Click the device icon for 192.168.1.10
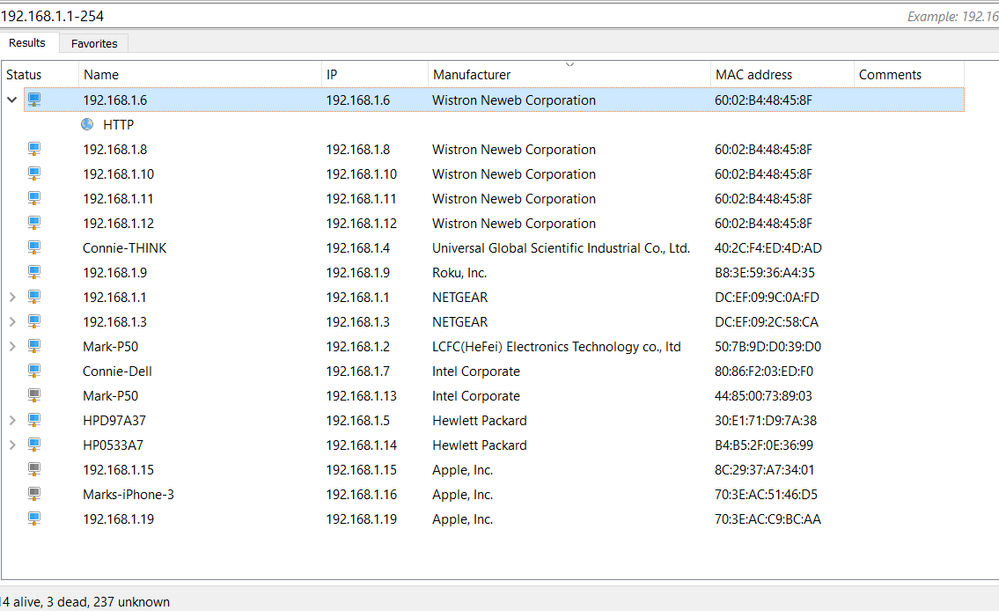The image size is (999, 611). 34,173
